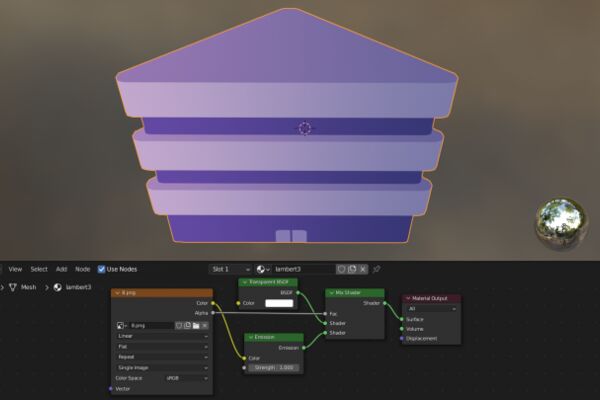This screenshot has width=600, height=400.
Task: Click the BSDF output socket on Transparent BSDF
Action: (x=298, y=293)
